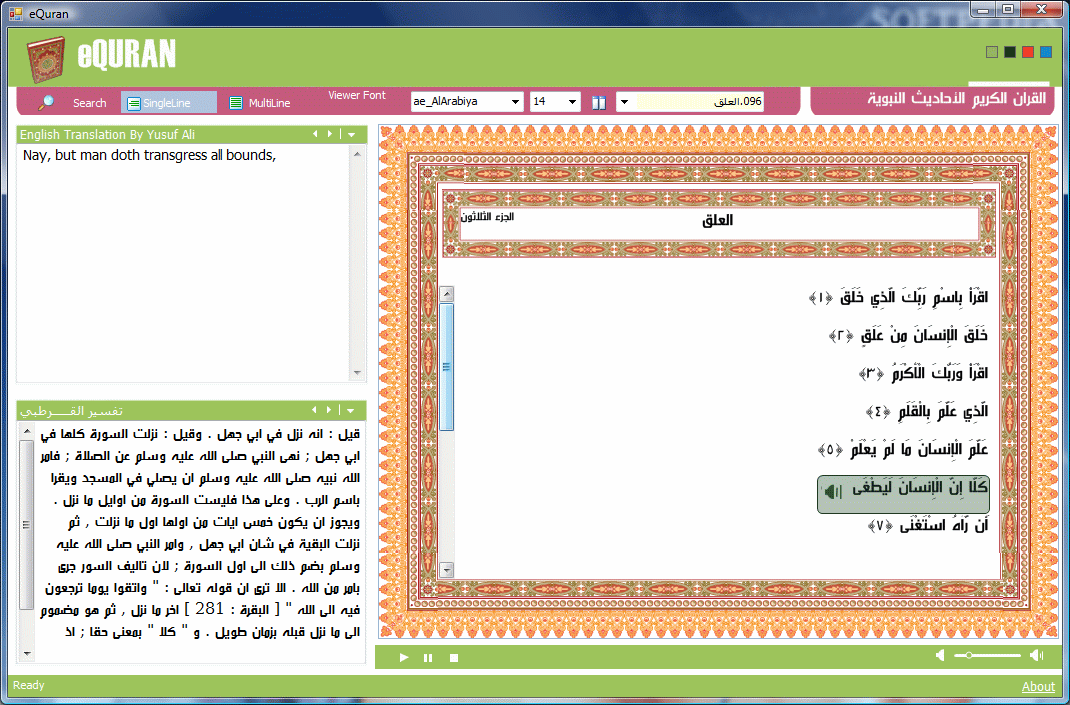Image resolution: width=1070 pixels, height=705 pixels.
Task: Select verse 1 of surah Al-Alaq
Action: (898, 297)
